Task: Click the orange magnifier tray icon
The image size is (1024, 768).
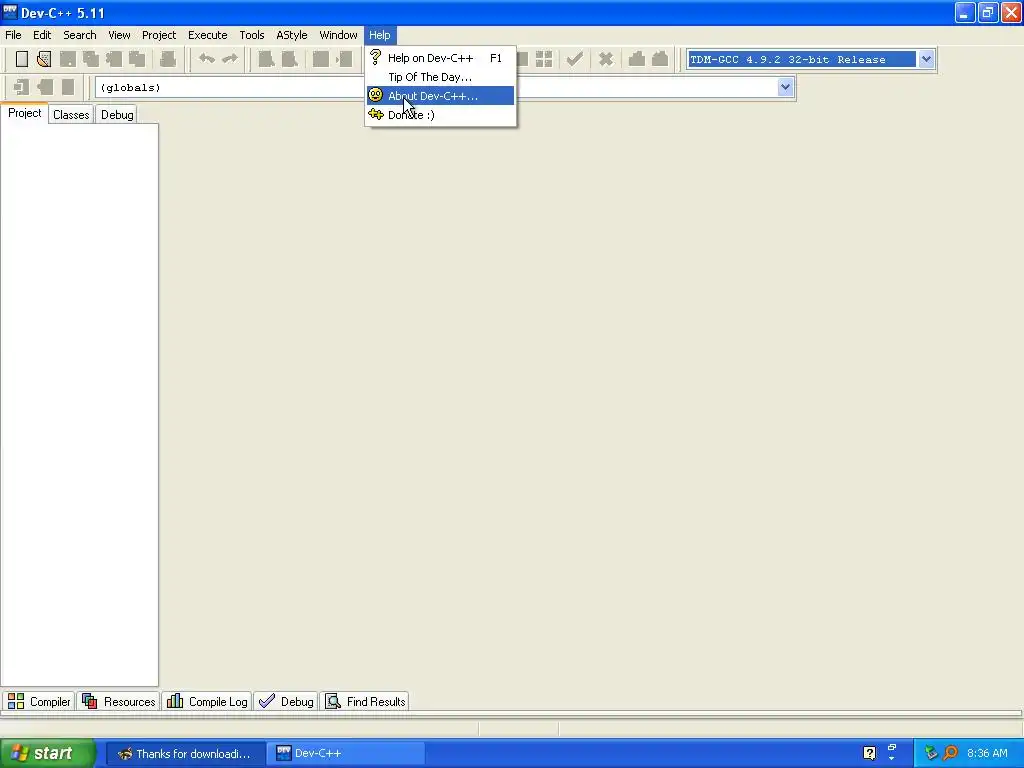Action: (951, 753)
